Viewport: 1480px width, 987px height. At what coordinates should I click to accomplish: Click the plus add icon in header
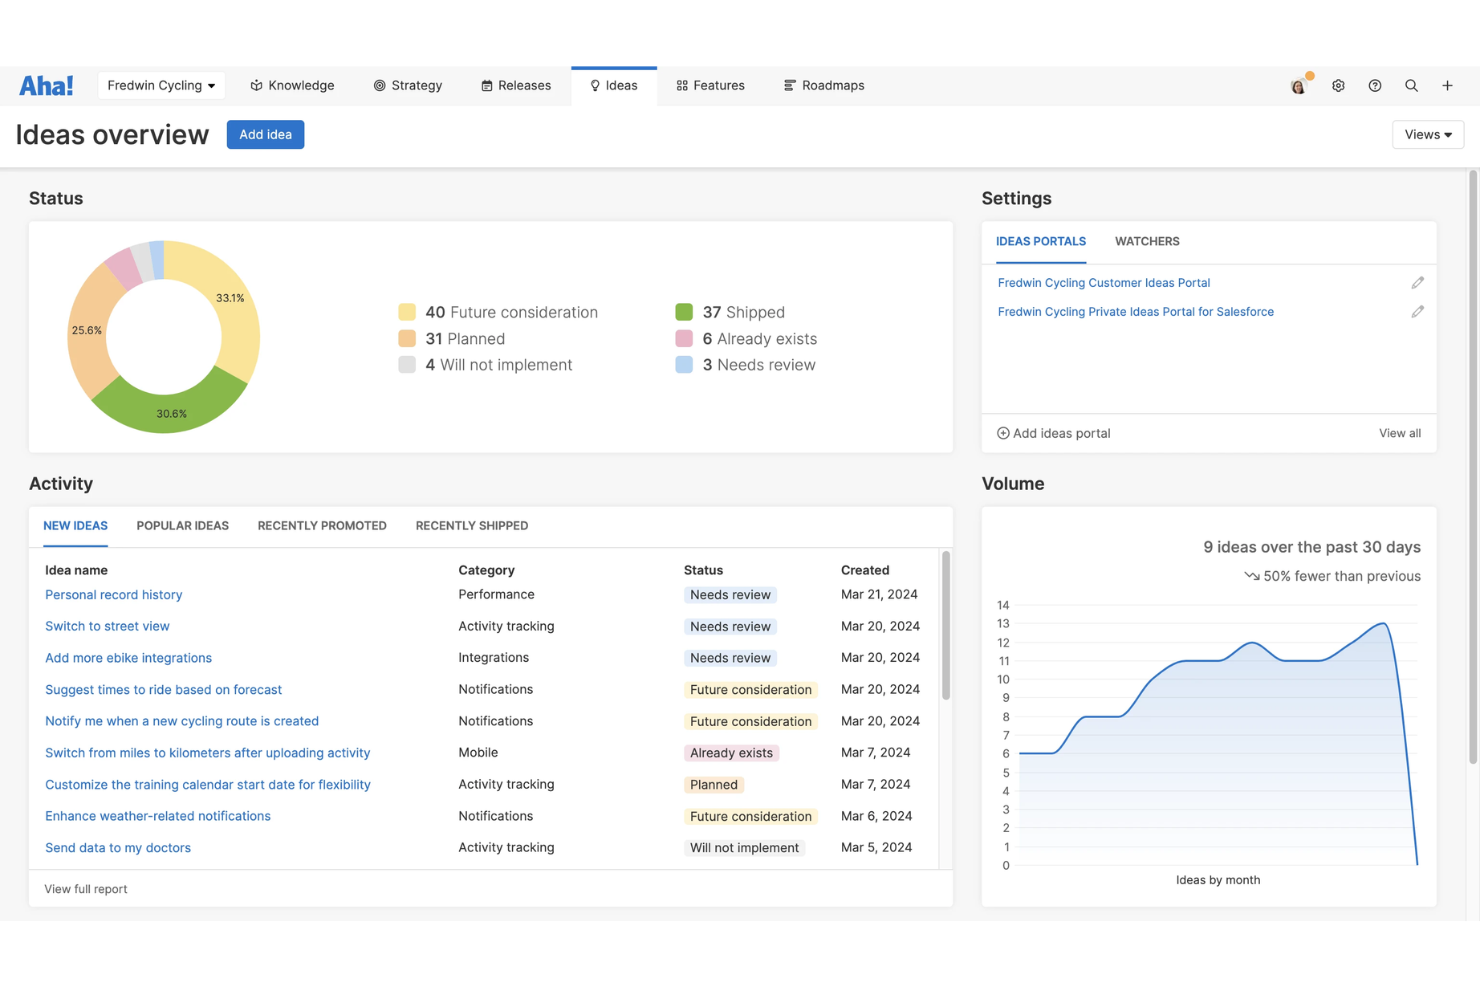pos(1447,86)
